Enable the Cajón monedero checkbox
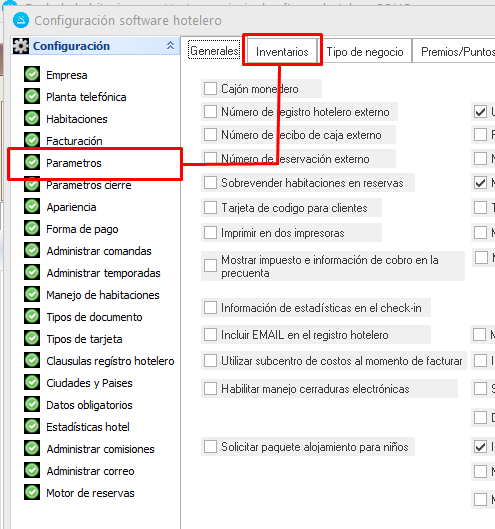Viewport: 495px width, 529px height. (210, 89)
